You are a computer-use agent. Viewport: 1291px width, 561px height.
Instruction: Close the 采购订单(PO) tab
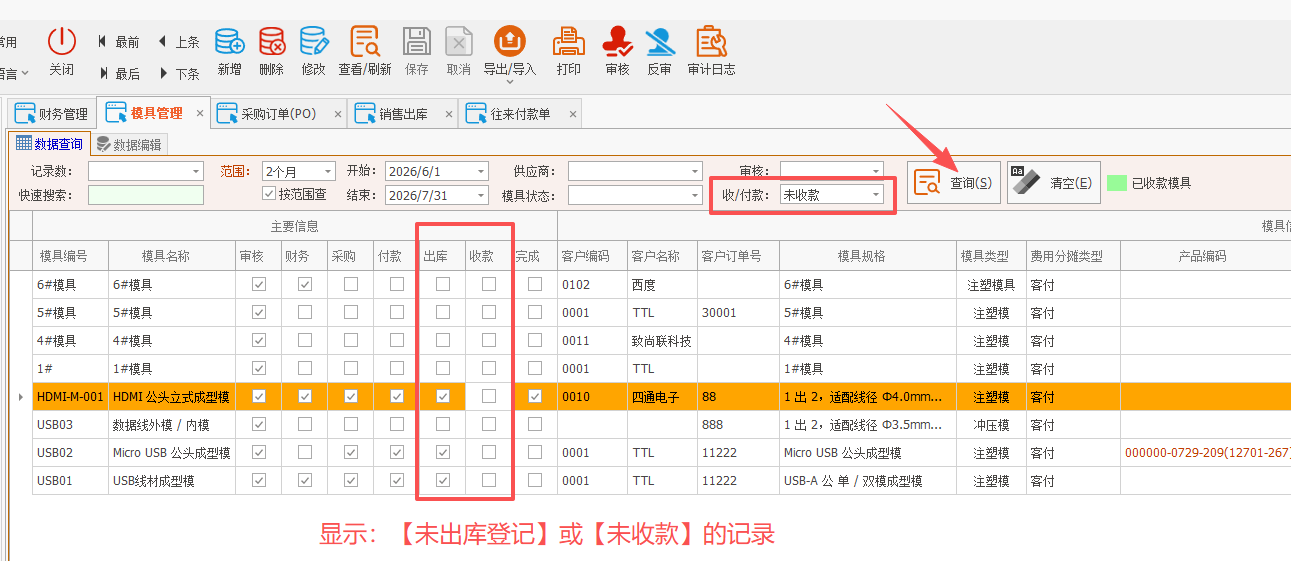(337, 114)
